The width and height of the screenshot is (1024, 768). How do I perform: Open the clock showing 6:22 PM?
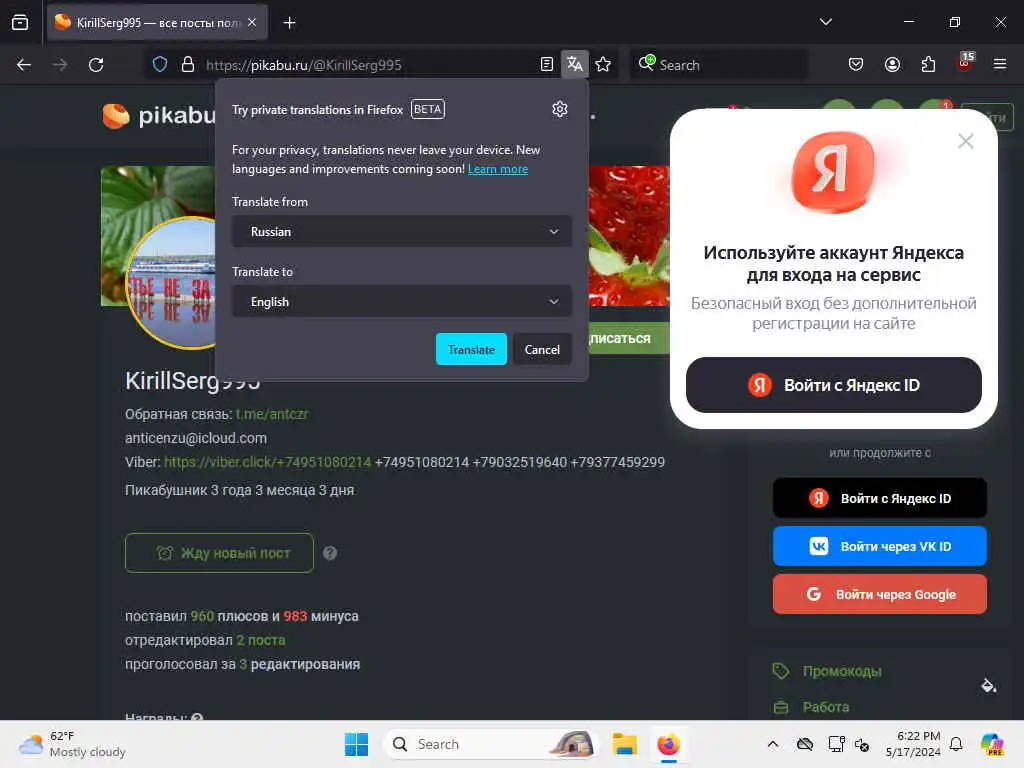pyautogui.click(x=913, y=744)
